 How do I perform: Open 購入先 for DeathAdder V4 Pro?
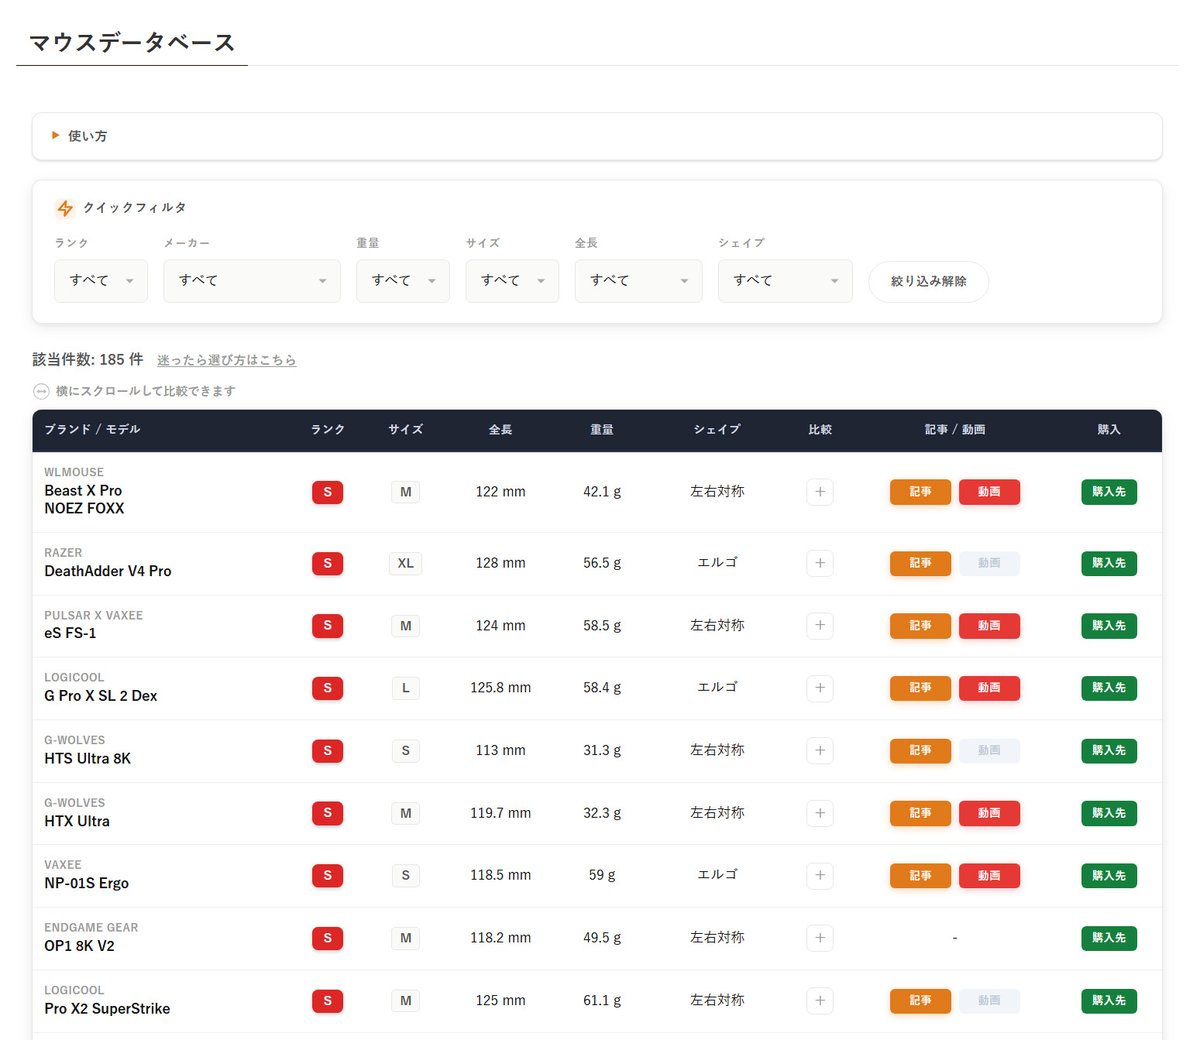tap(1109, 563)
